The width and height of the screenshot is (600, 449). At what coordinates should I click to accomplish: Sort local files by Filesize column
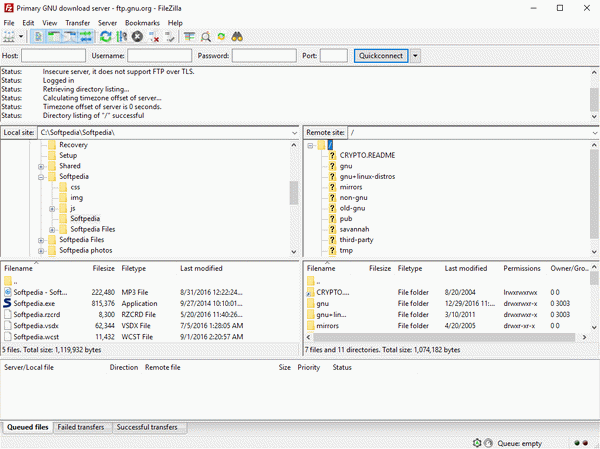[103, 268]
